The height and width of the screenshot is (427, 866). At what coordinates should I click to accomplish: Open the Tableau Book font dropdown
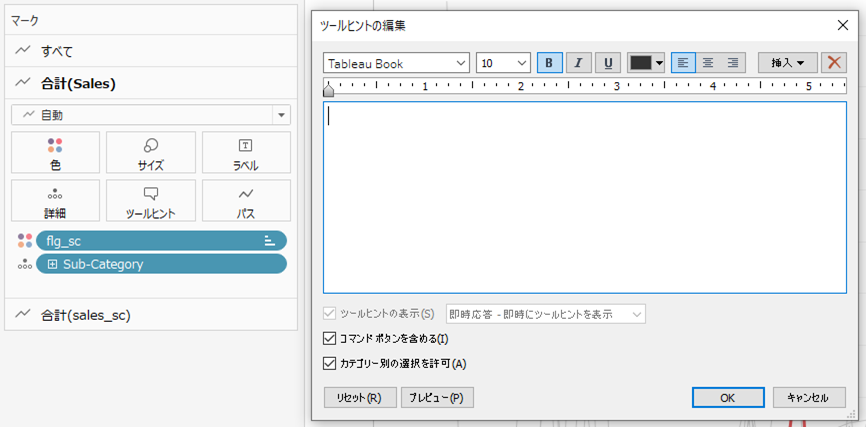point(397,63)
